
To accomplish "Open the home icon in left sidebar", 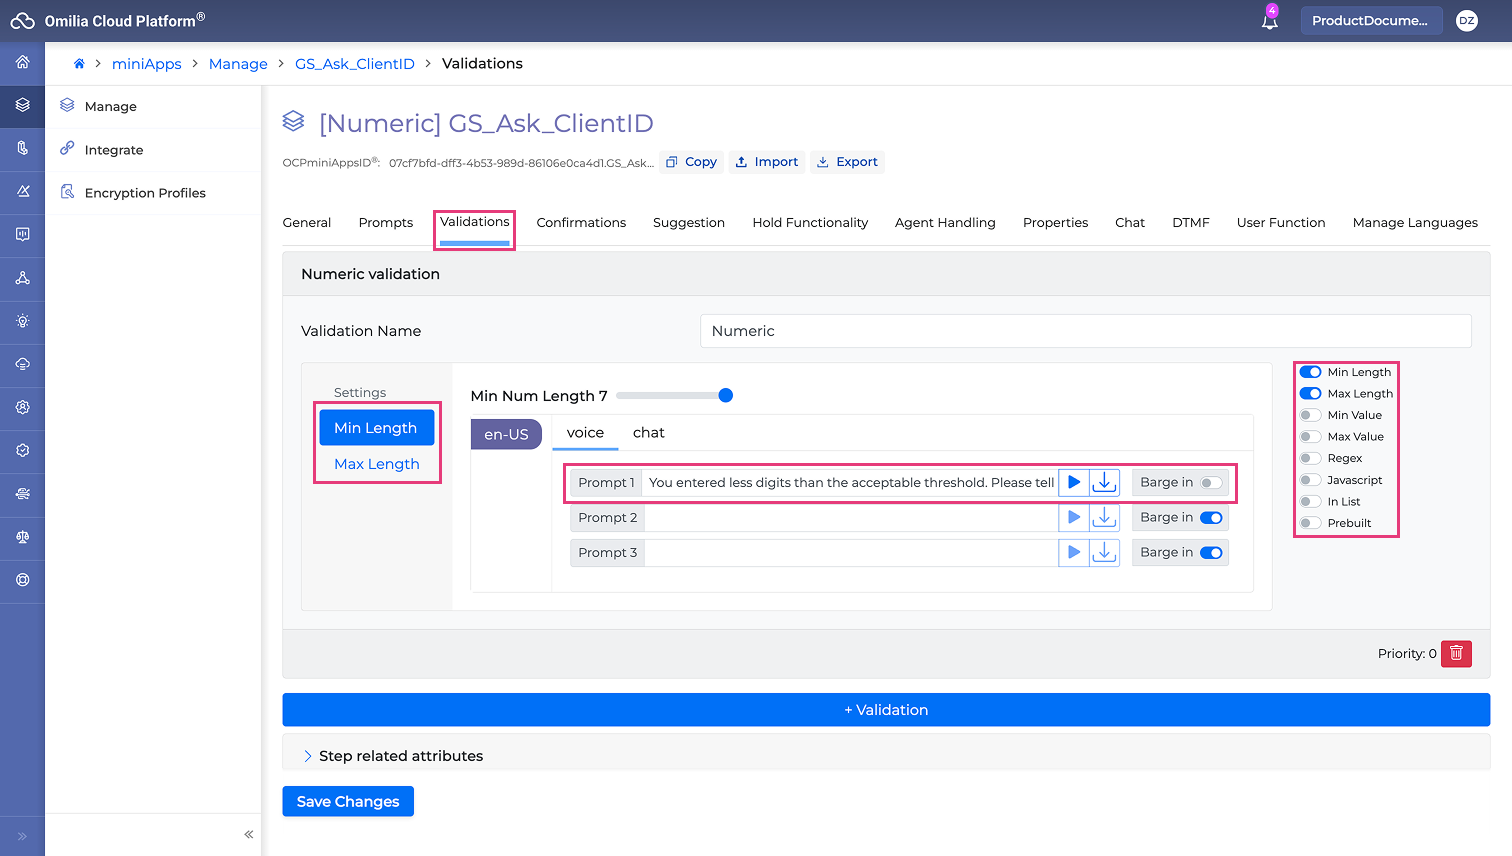I will pos(22,63).
